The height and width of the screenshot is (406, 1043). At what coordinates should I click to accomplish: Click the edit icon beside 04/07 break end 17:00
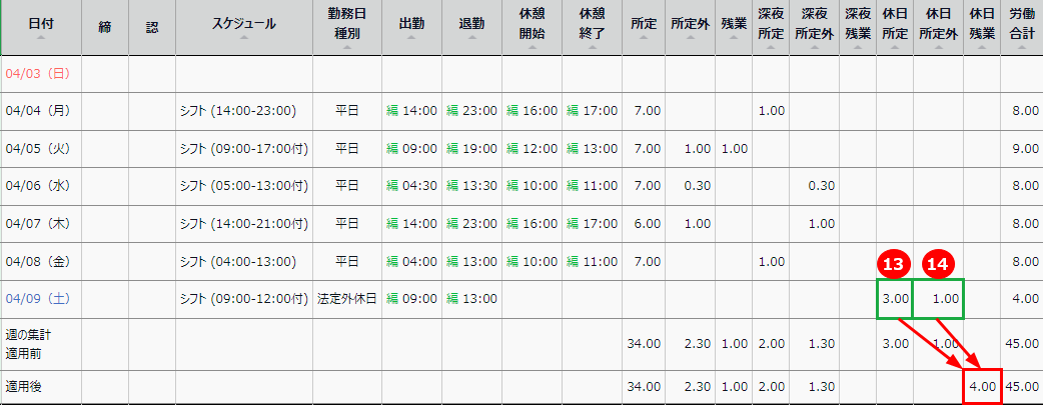tap(570, 224)
